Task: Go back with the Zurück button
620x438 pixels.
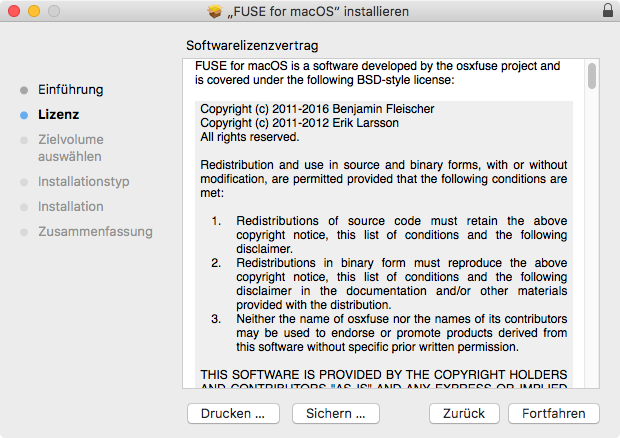Action: (464, 413)
